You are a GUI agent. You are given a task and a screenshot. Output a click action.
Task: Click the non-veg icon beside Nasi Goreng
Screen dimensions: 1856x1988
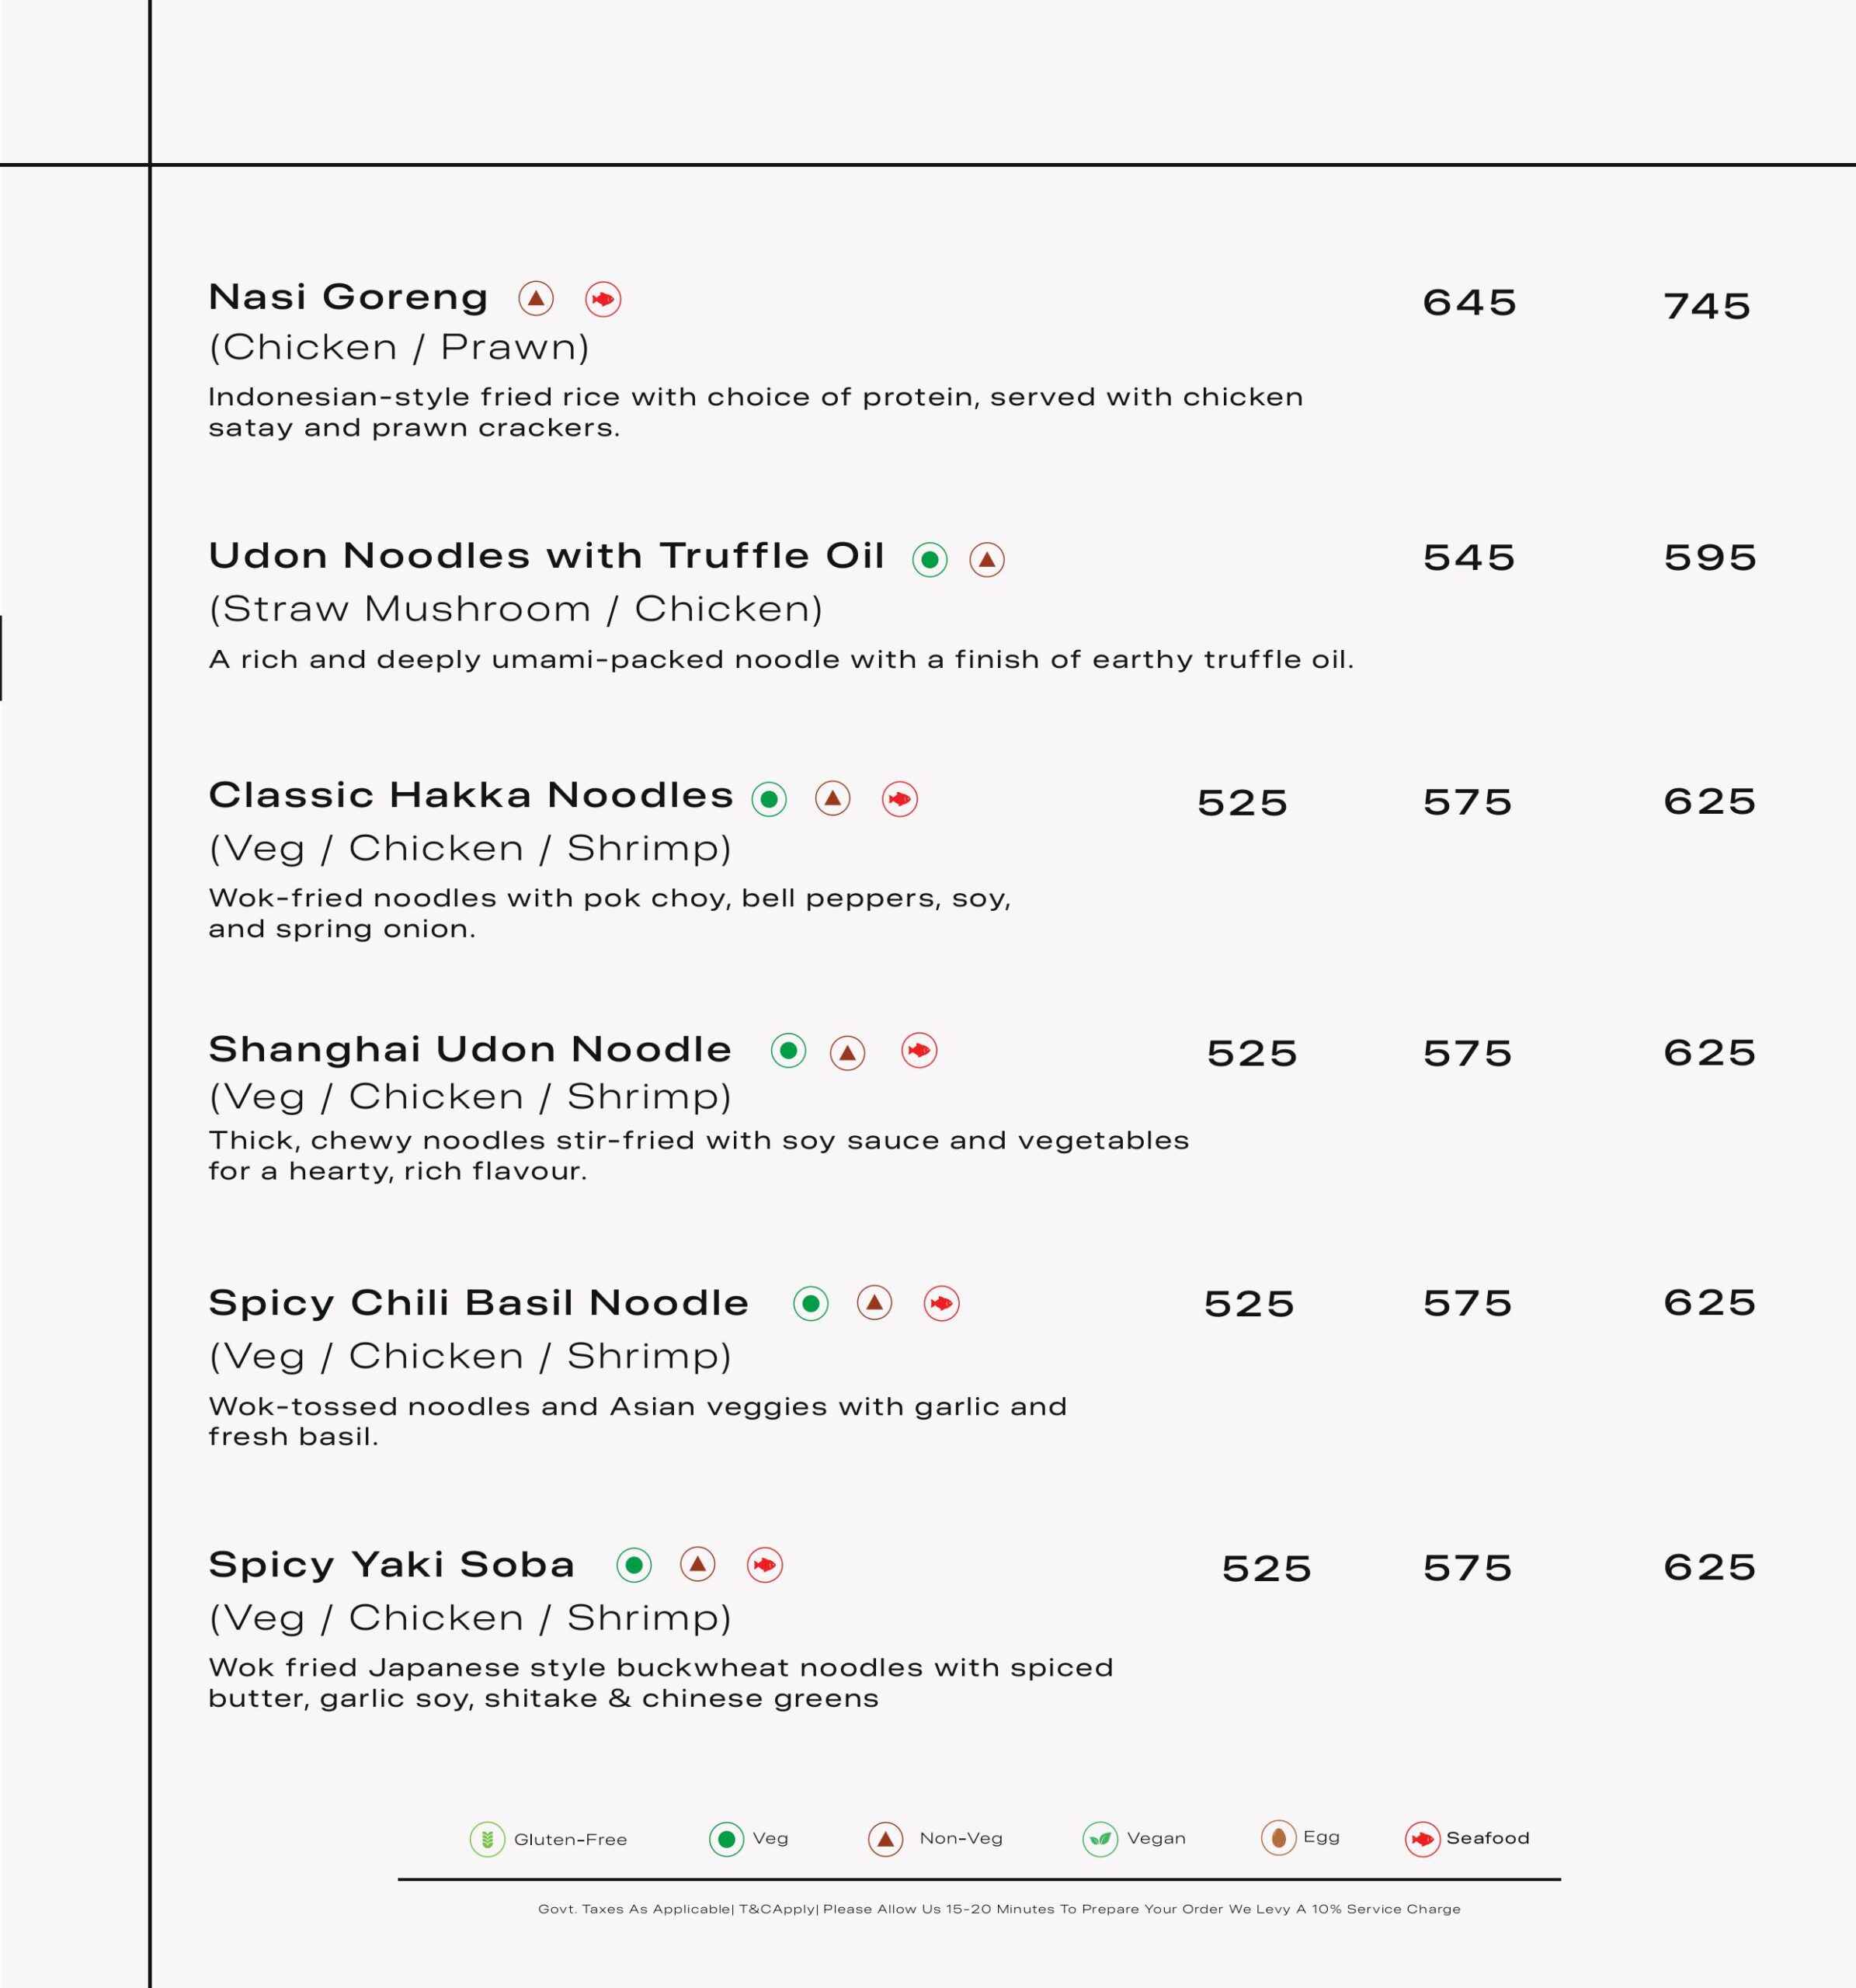click(x=536, y=298)
